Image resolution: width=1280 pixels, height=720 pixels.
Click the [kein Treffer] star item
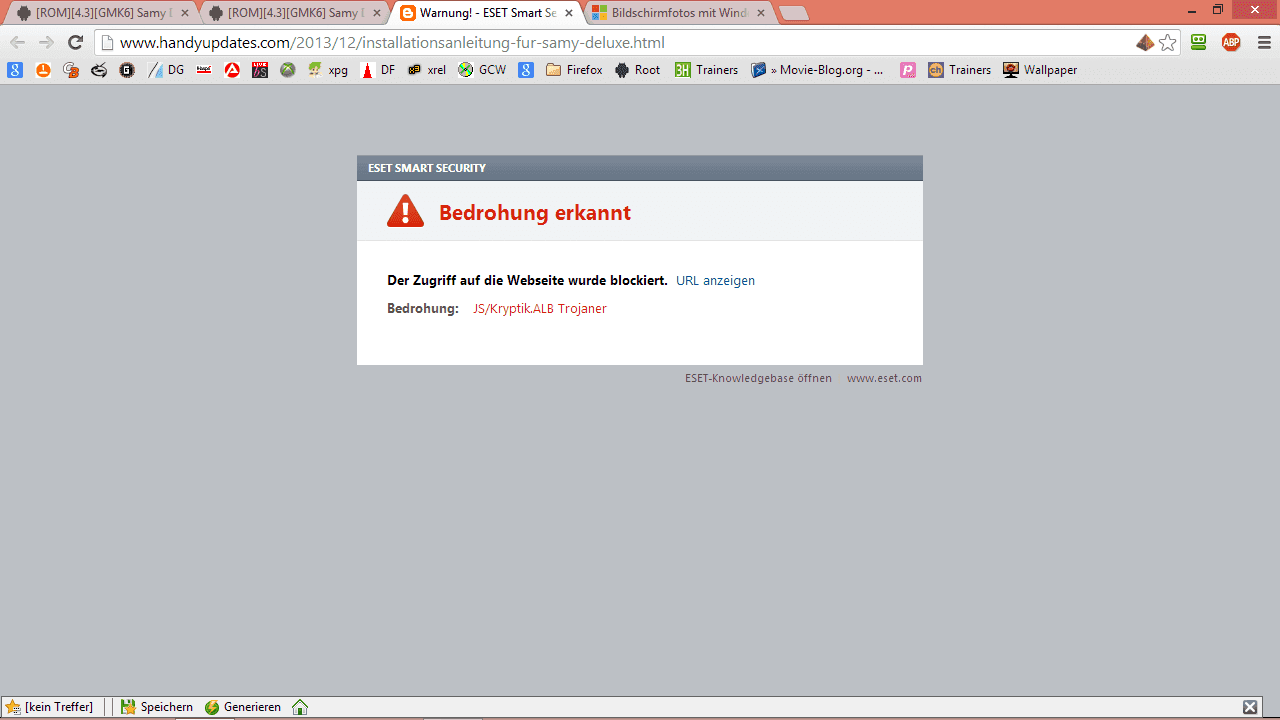(x=50, y=707)
